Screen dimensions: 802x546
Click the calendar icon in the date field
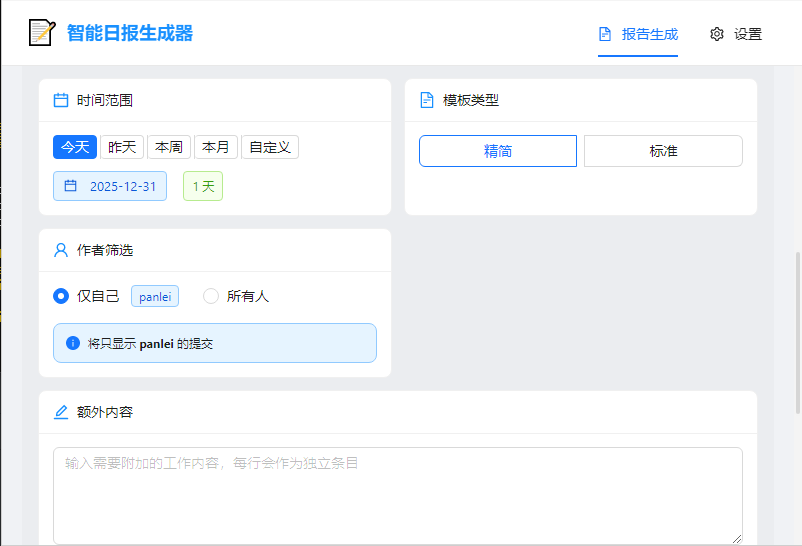pos(71,186)
